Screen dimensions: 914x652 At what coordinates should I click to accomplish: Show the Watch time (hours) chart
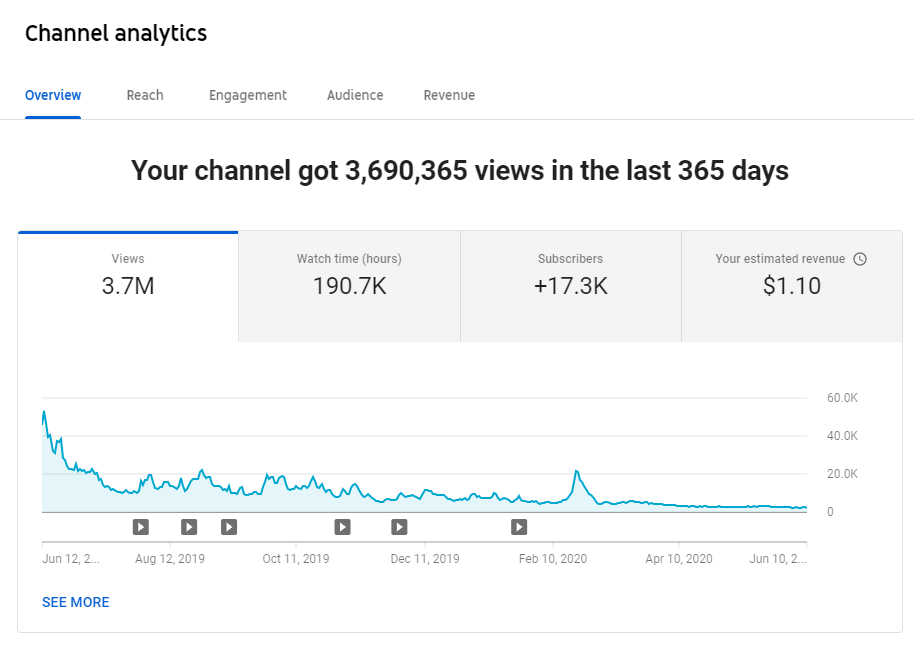pos(349,287)
